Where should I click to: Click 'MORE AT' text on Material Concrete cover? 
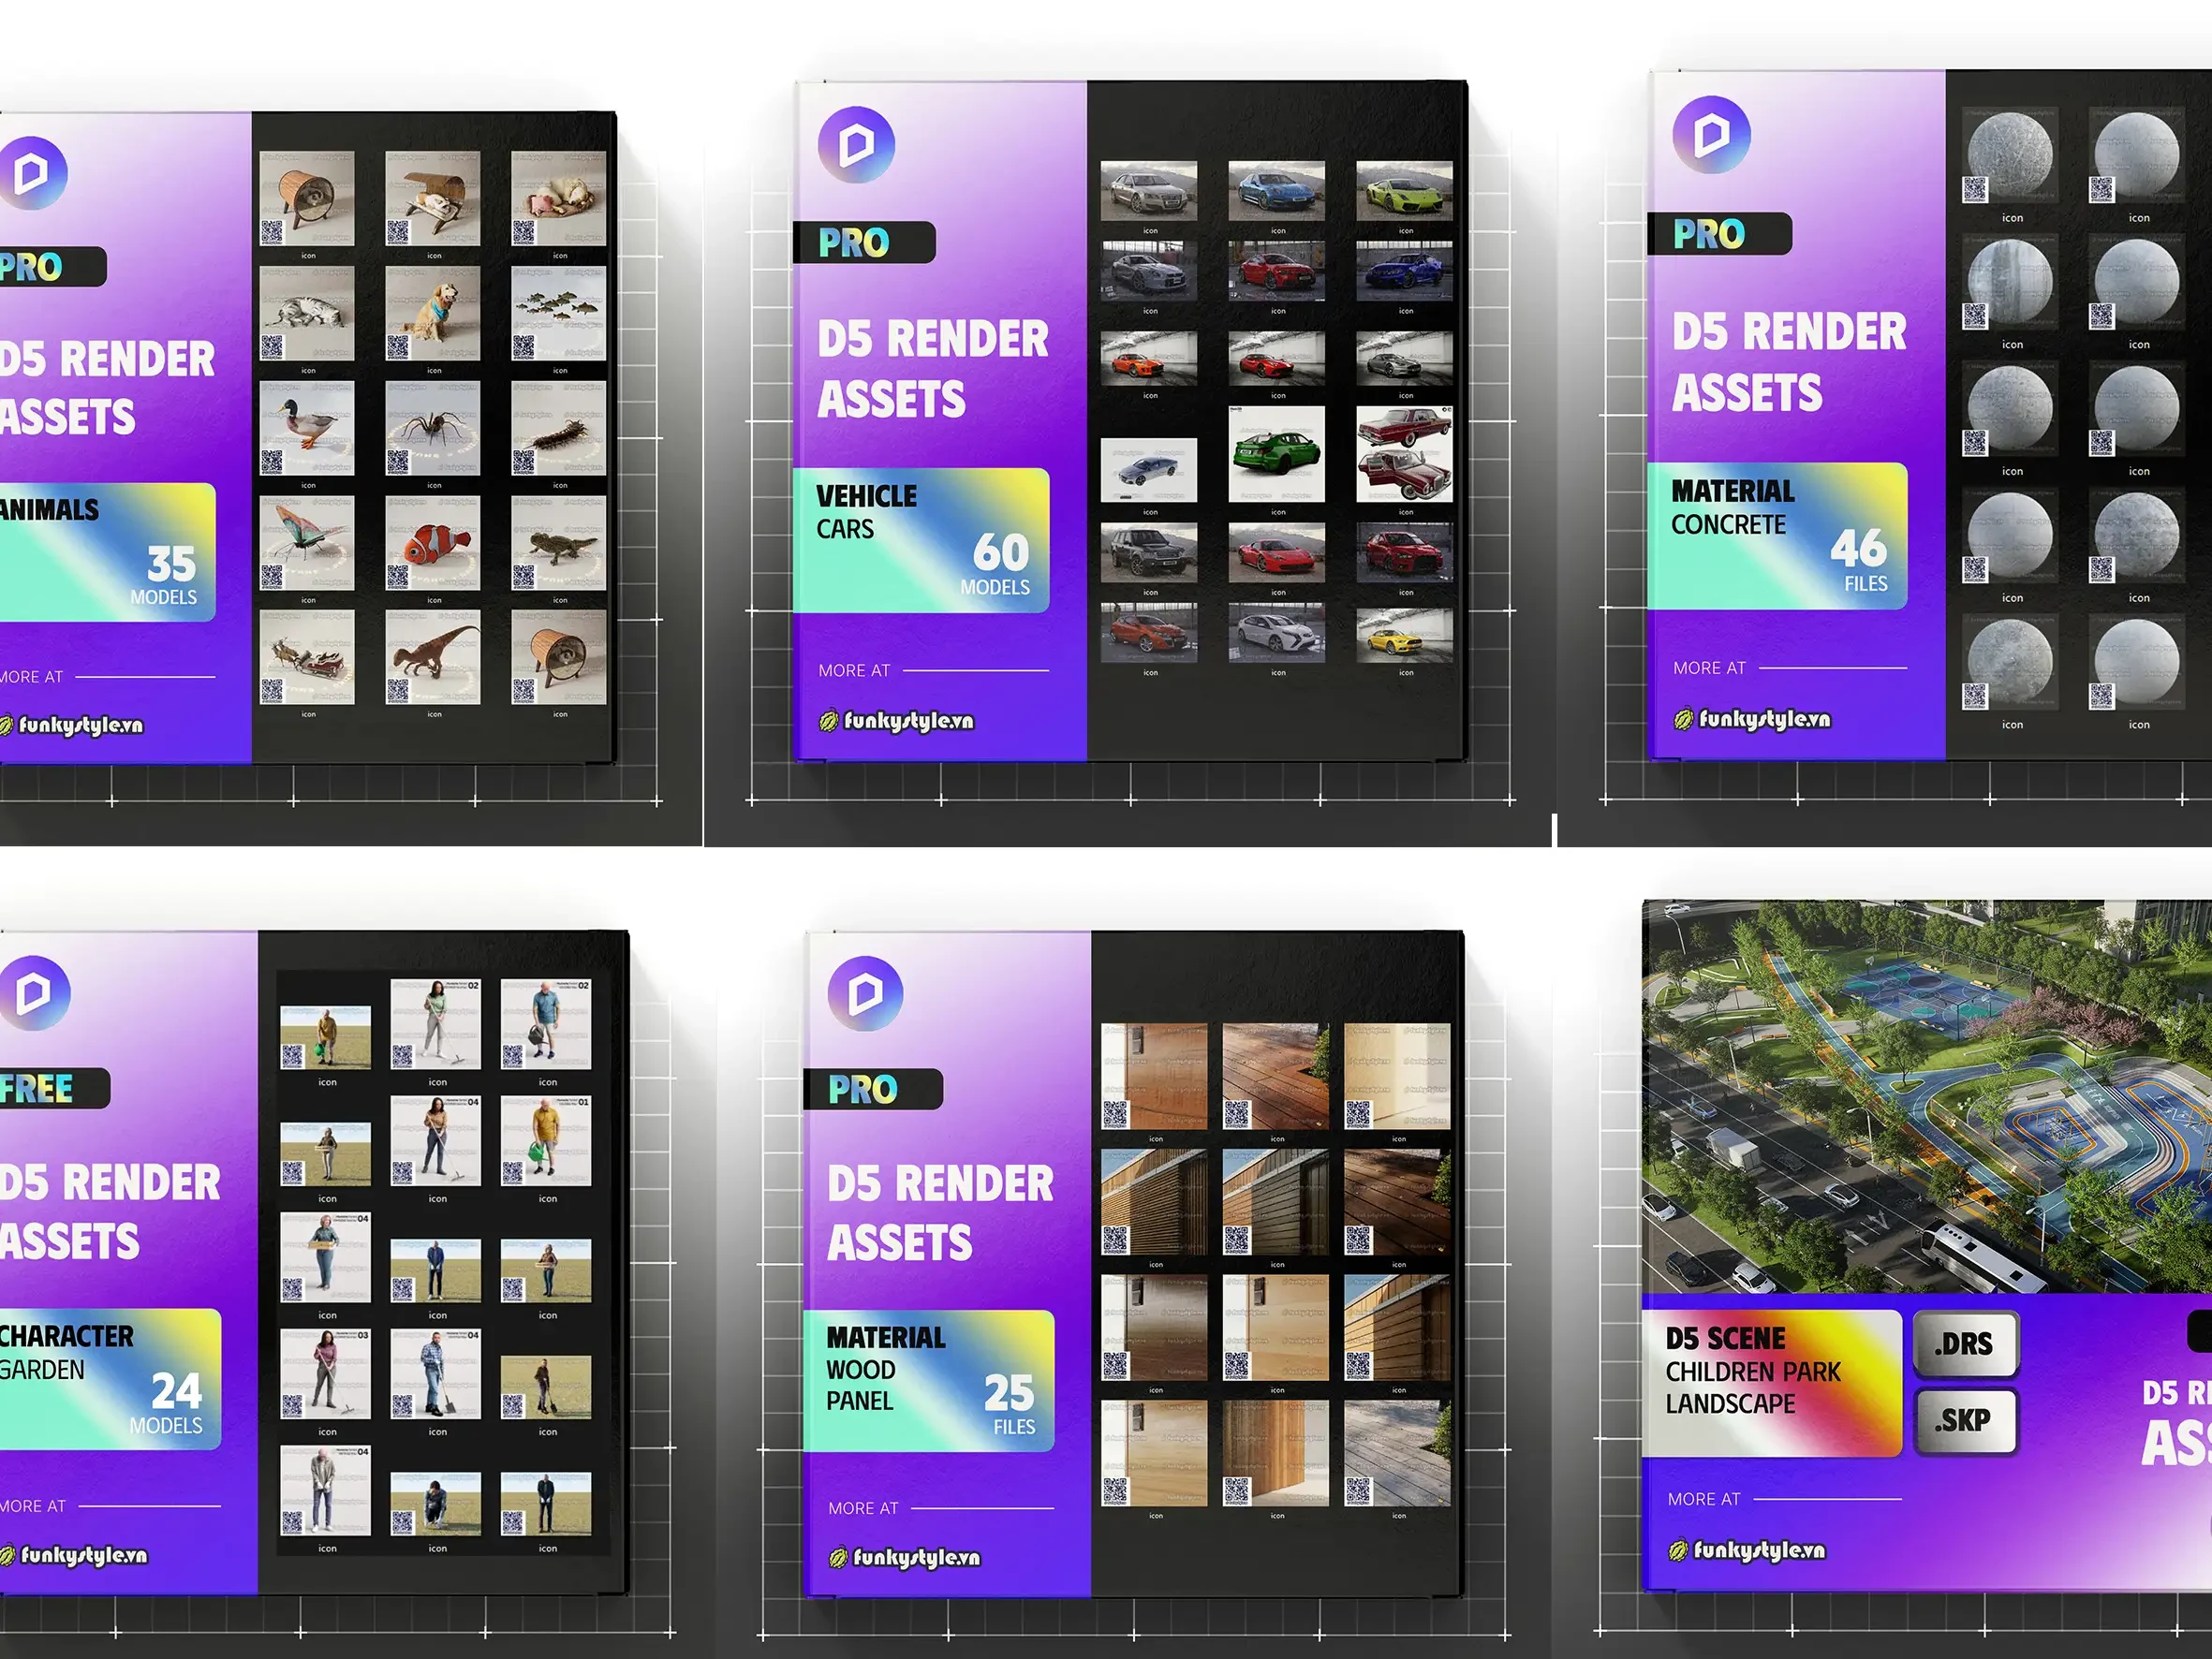point(1709,668)
